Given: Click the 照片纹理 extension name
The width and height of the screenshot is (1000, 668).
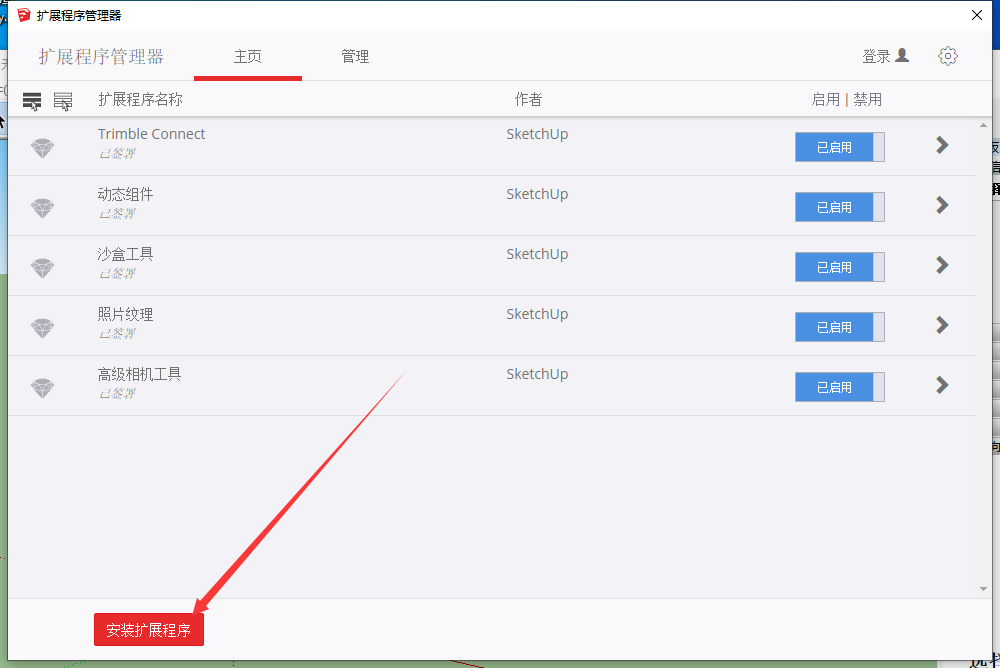Looking at the screenshot, I should pyautogui.click(x=126, y=314).
